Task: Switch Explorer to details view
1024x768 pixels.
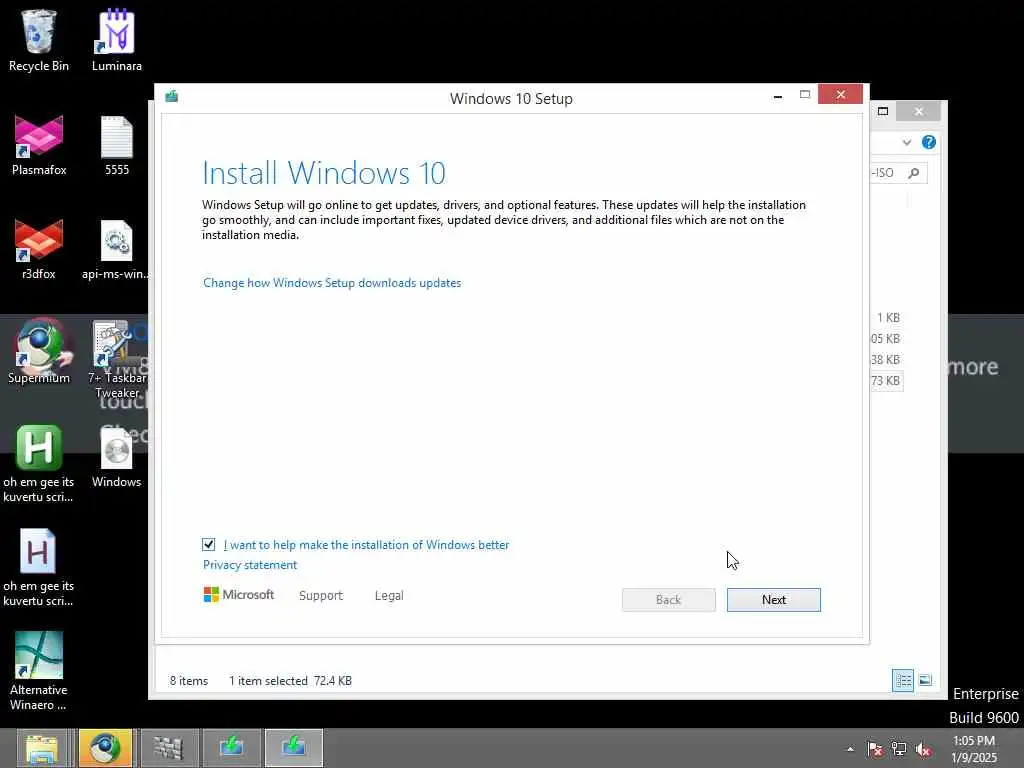Action: click(x=903, y=680)
